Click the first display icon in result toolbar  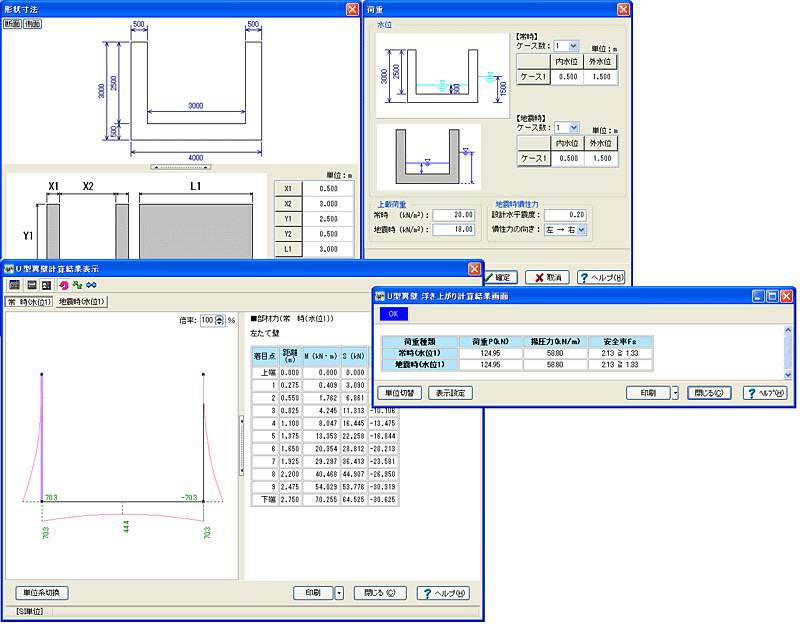[14, 285]
